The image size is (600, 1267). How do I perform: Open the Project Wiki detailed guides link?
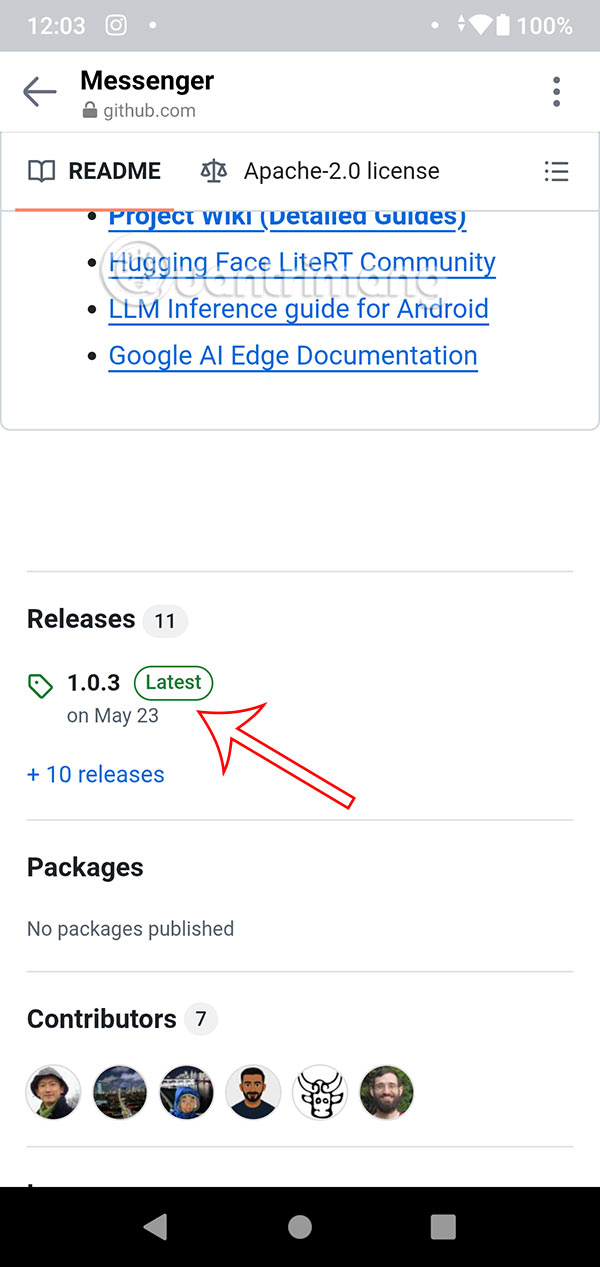(x=287, y=217)
